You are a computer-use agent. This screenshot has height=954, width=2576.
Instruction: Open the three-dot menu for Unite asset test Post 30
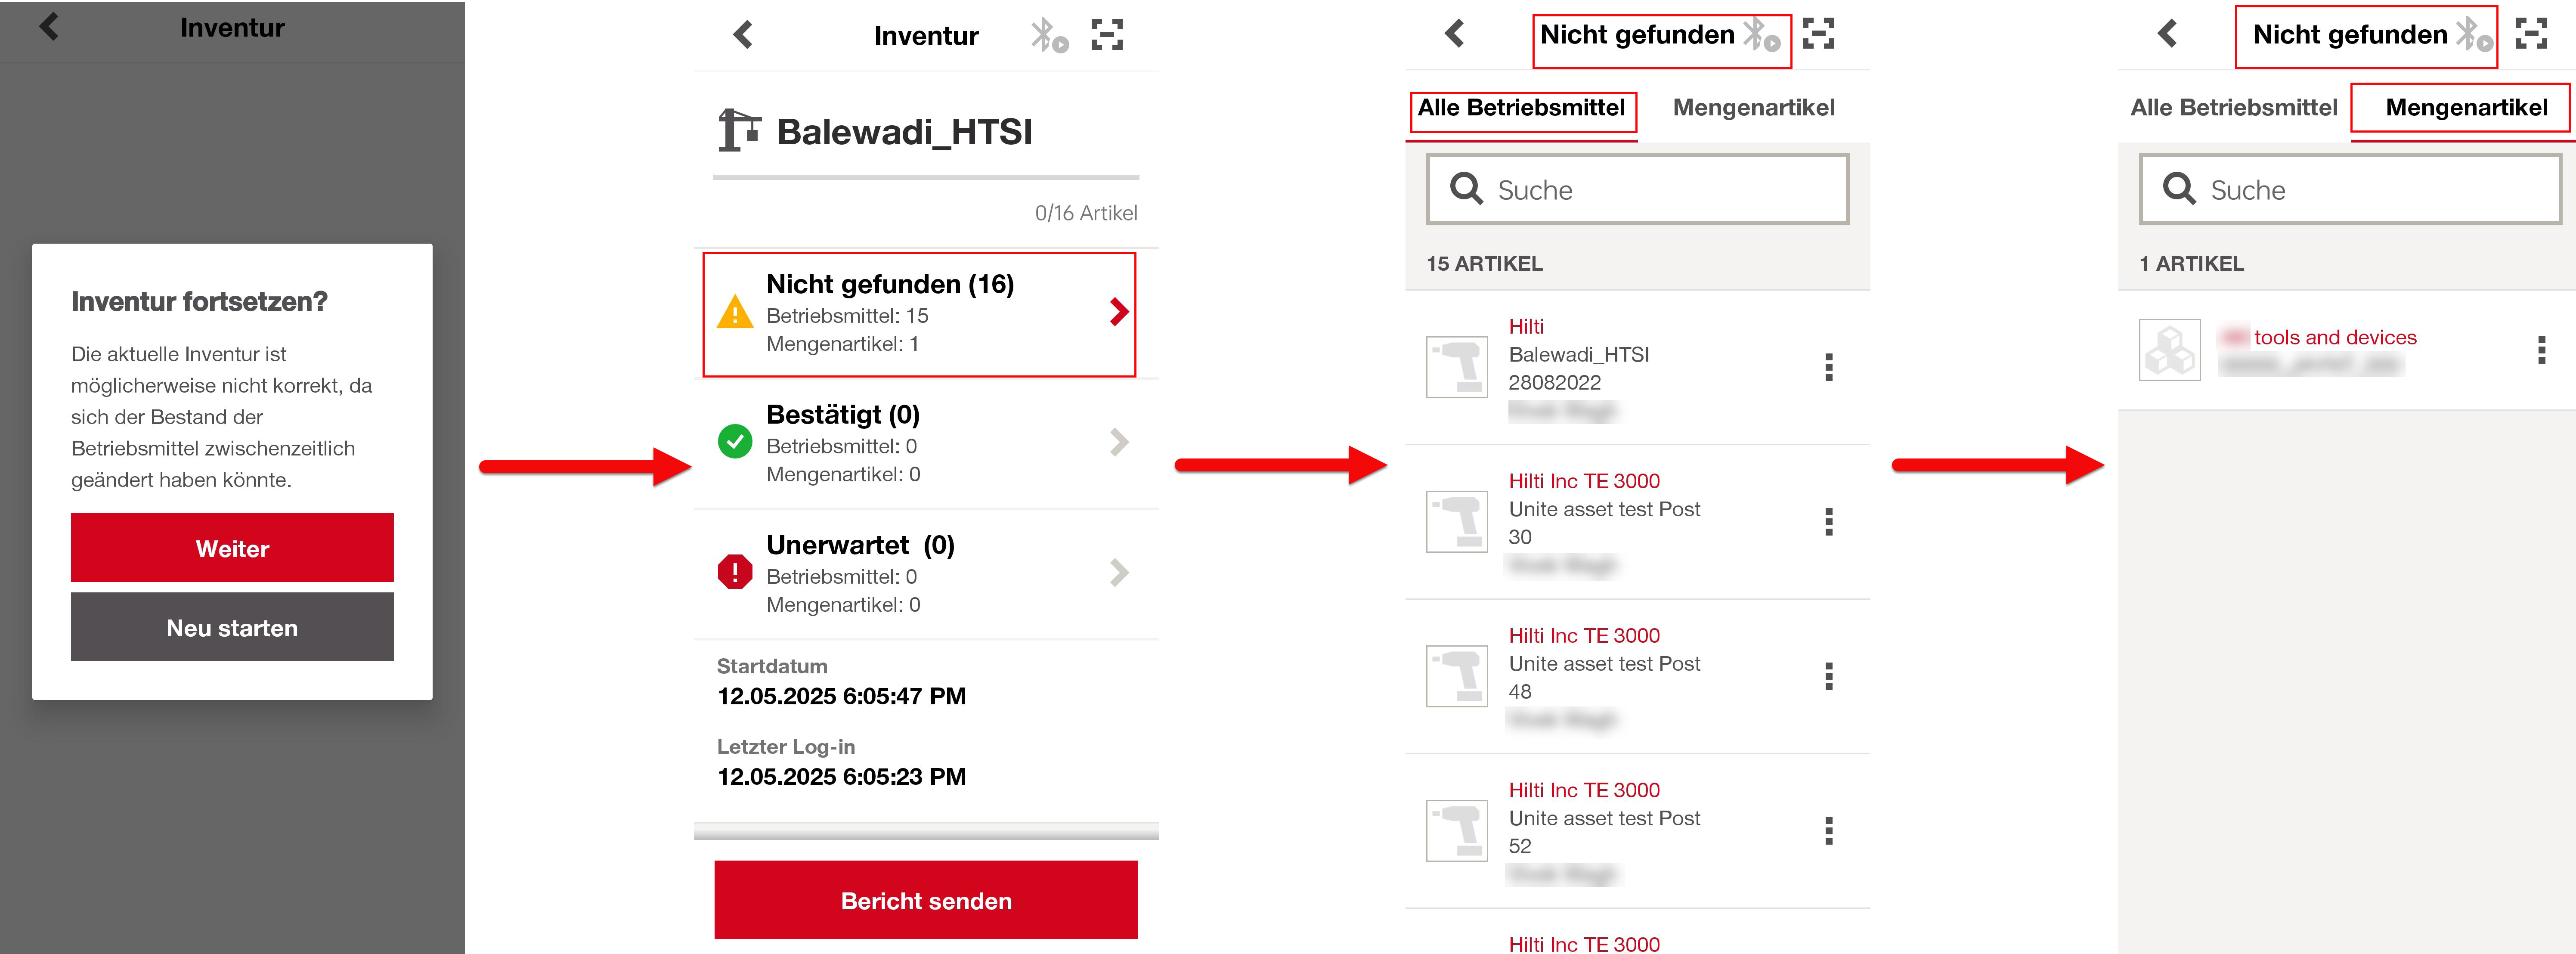(1829, 522)
